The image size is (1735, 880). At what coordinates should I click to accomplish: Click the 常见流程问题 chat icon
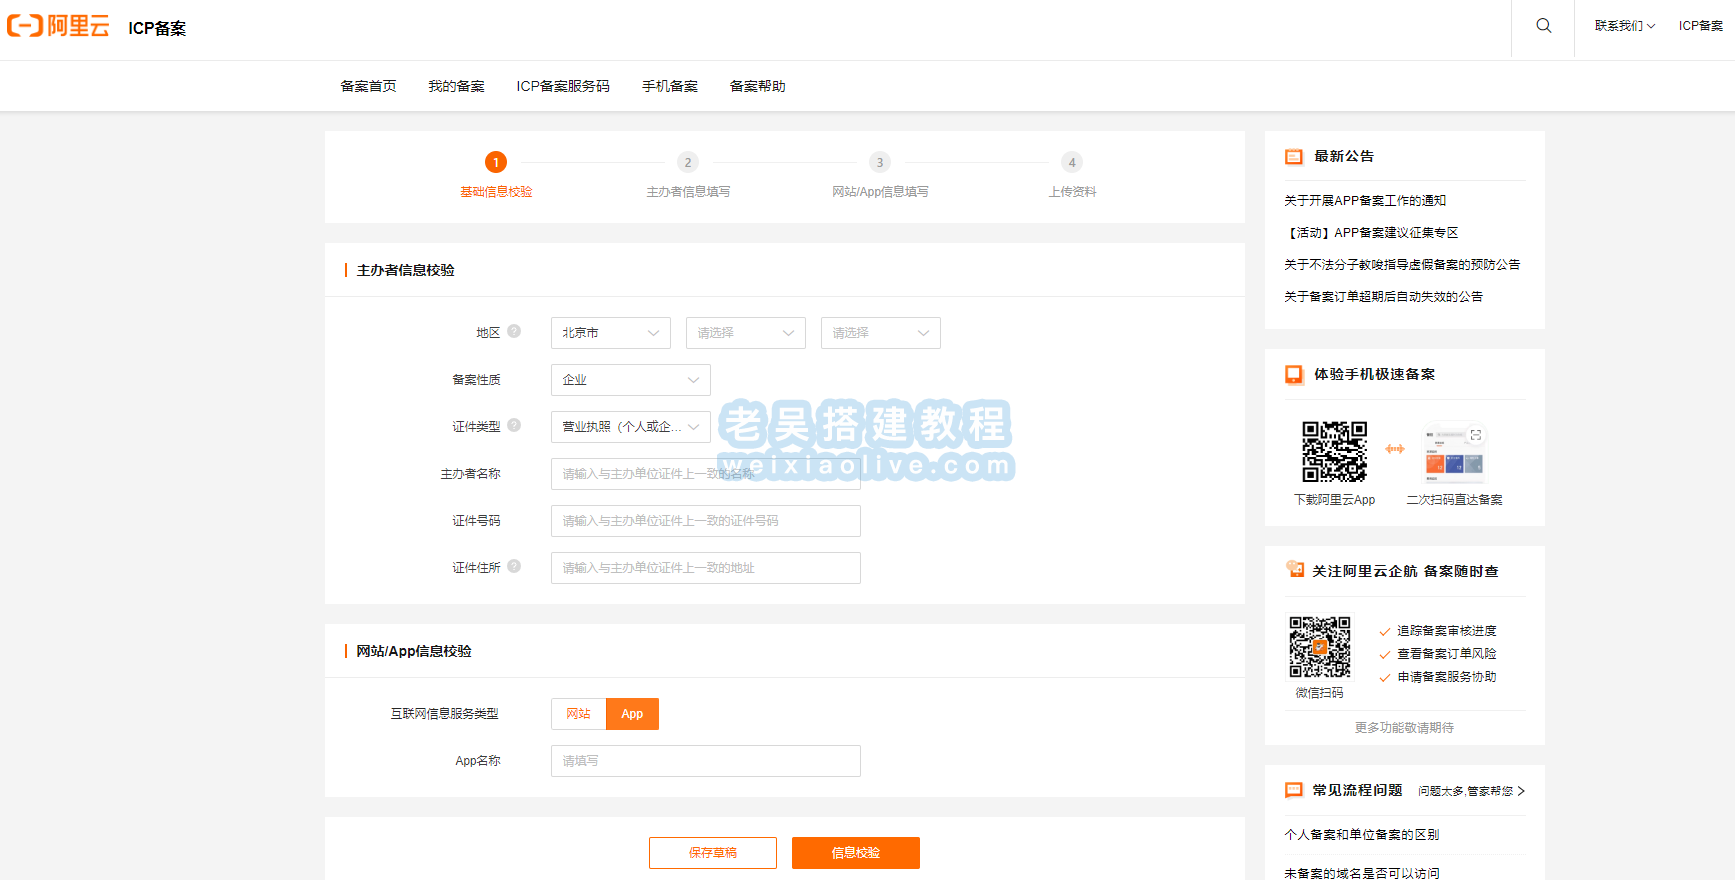click(x=1294, y=790)
